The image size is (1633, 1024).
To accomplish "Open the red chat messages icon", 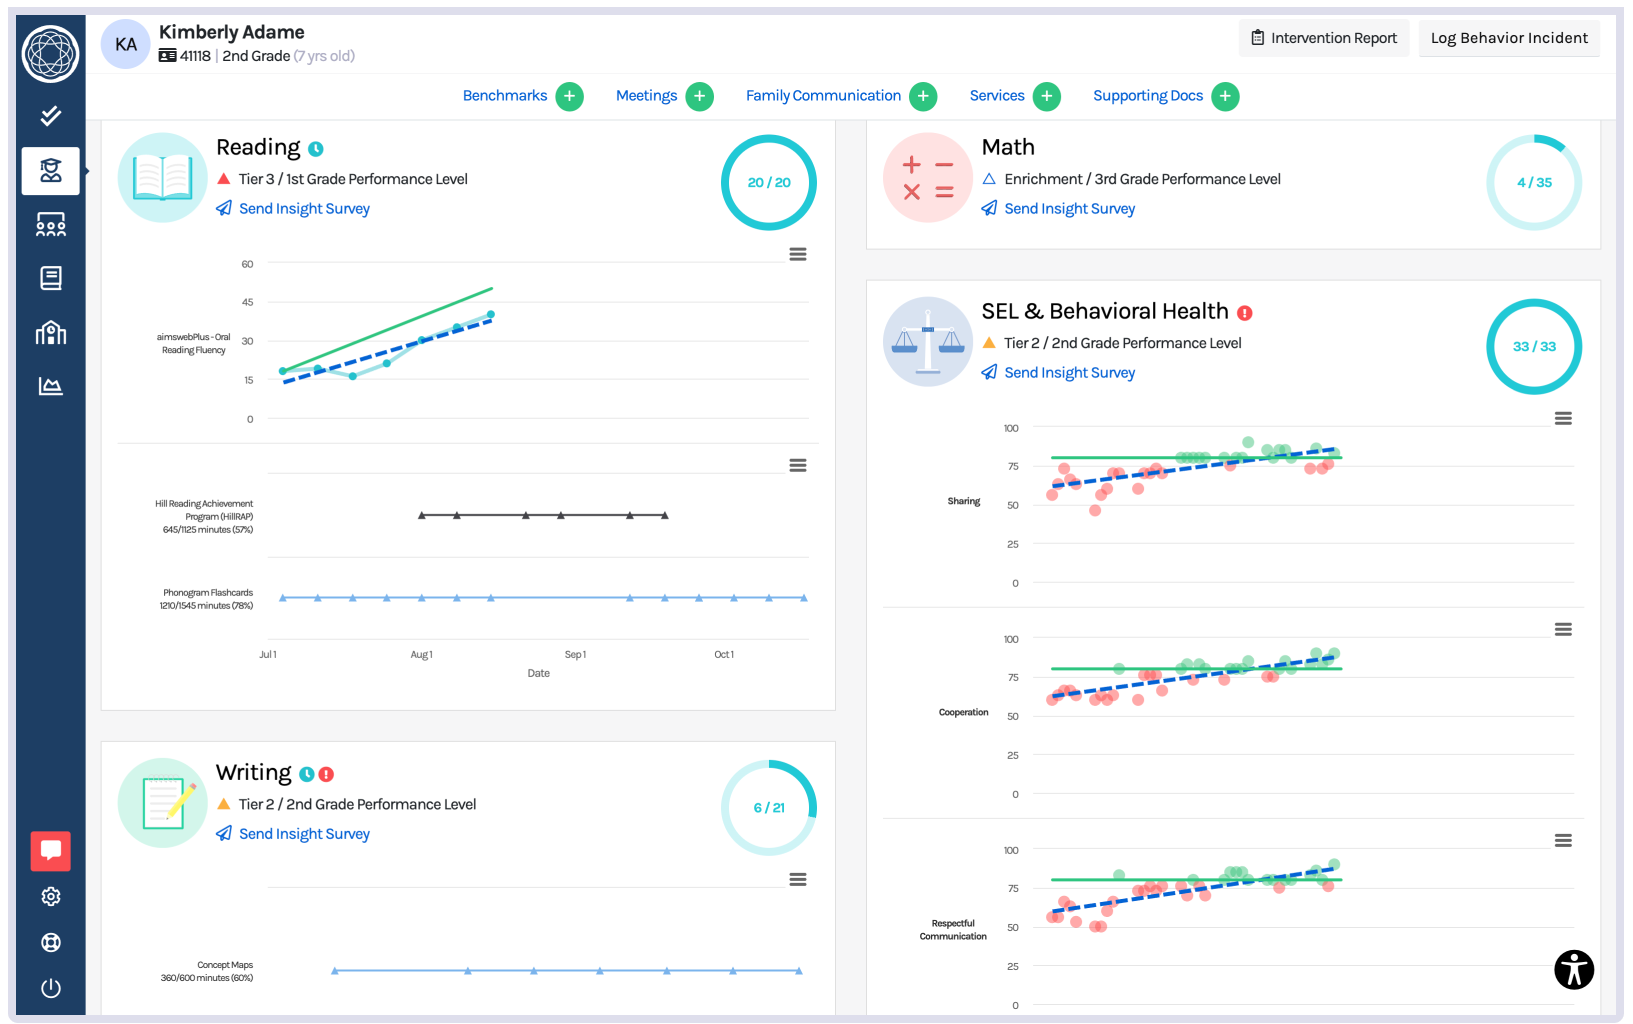I will point(50,851).
